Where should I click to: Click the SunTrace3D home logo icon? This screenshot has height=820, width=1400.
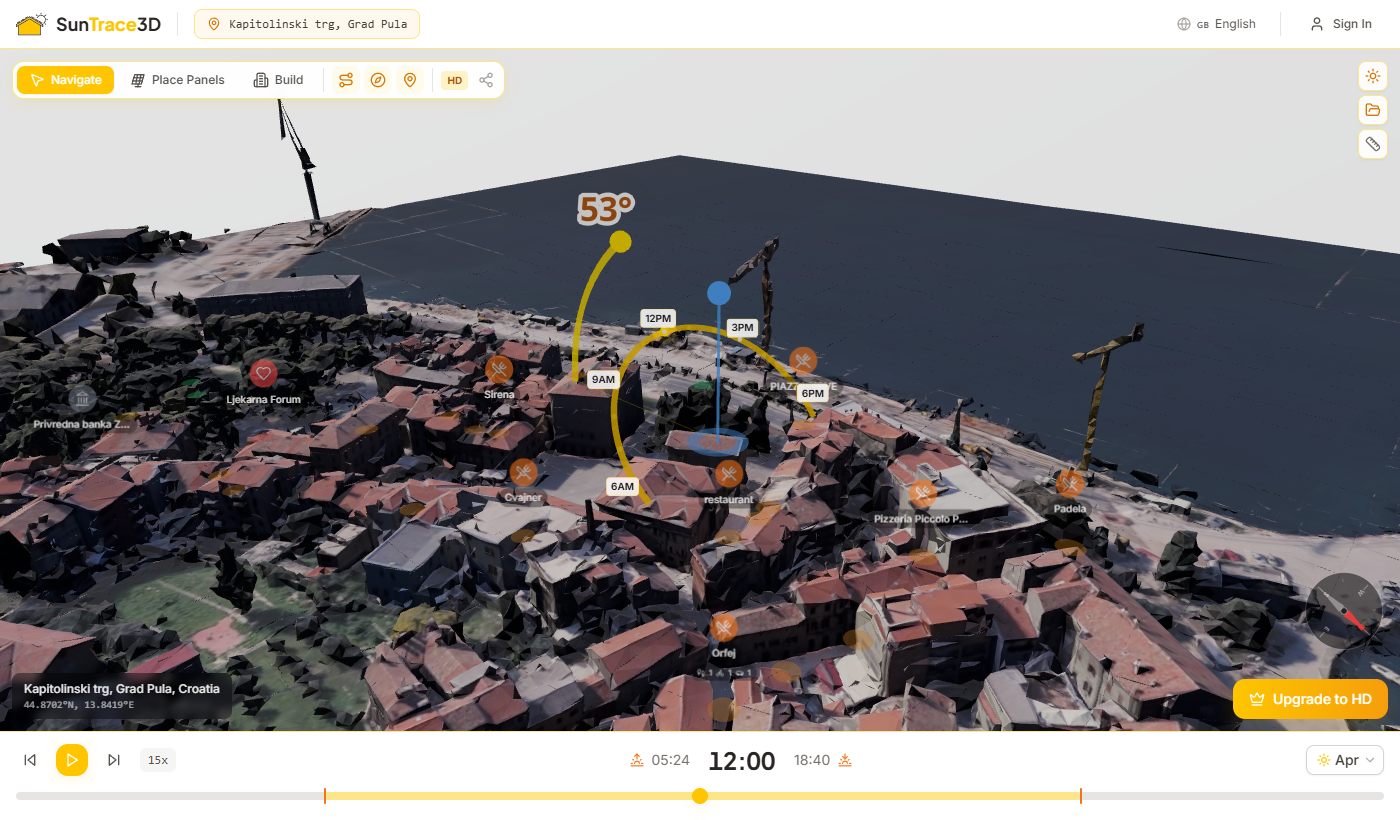point(31,23)
